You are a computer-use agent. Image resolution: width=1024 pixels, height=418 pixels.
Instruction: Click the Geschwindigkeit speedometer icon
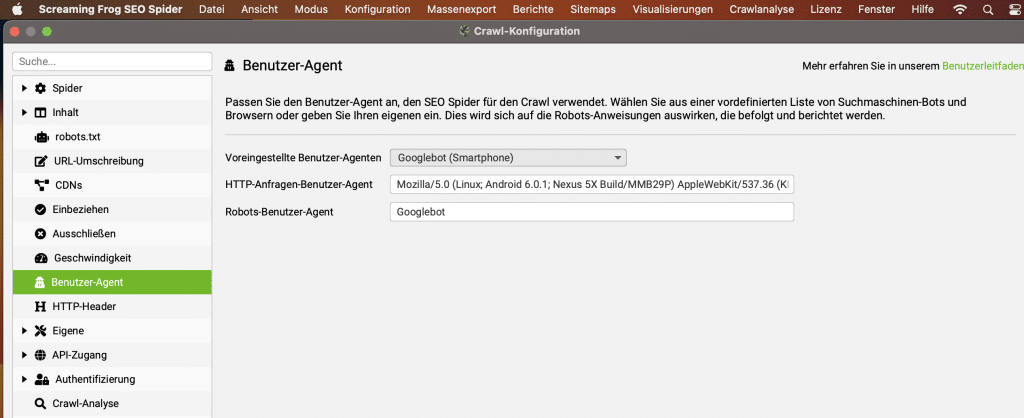tap(42, 258)
